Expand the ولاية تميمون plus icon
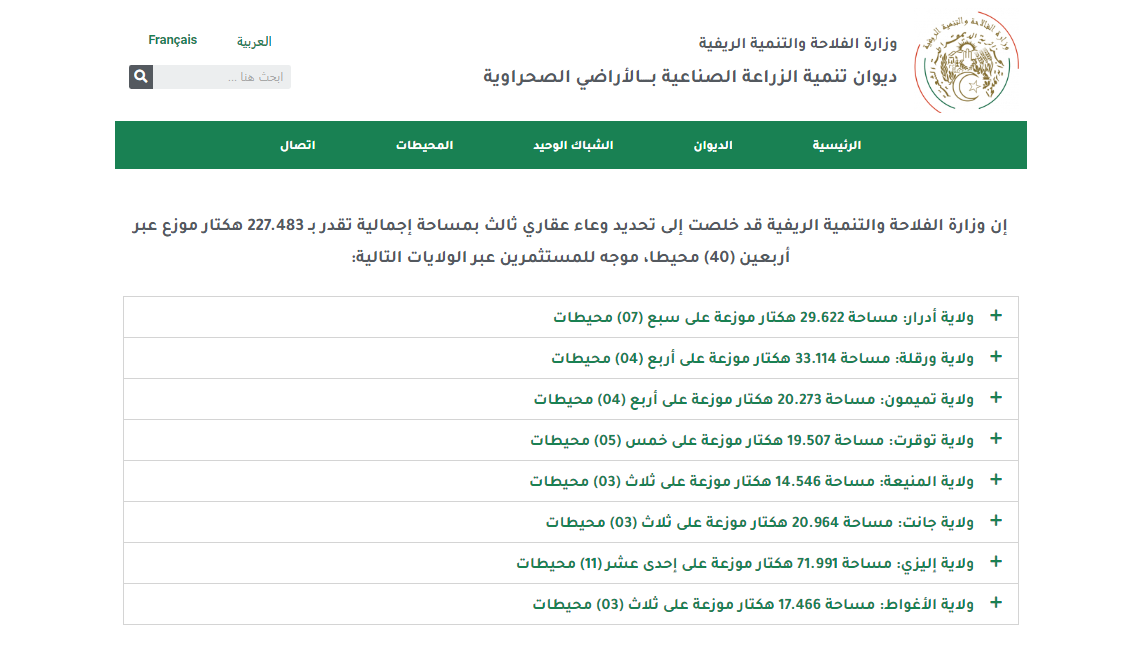The height and width of the screenshot is (653, 1148). tap(995, 398)
